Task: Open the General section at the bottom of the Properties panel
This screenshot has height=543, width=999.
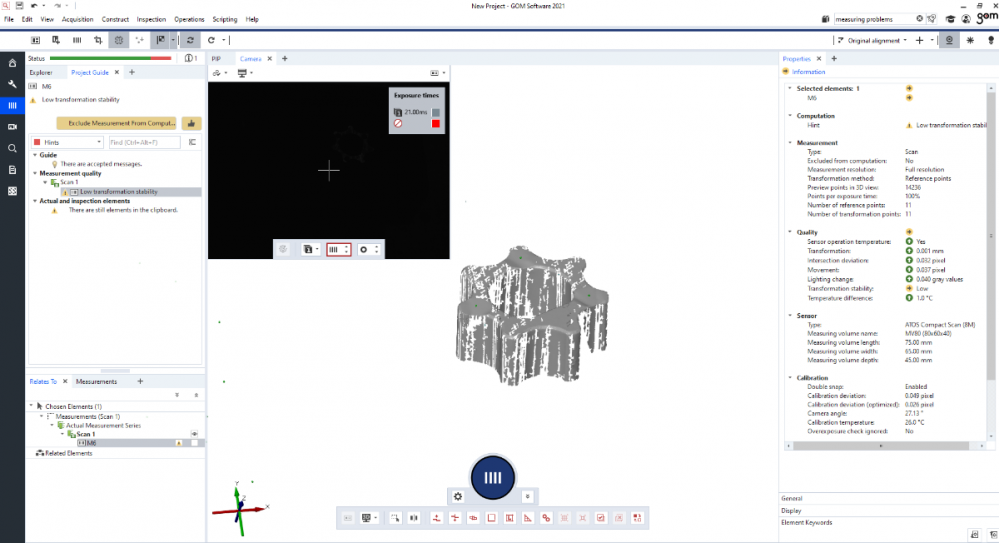Action: tap(792, 498)
